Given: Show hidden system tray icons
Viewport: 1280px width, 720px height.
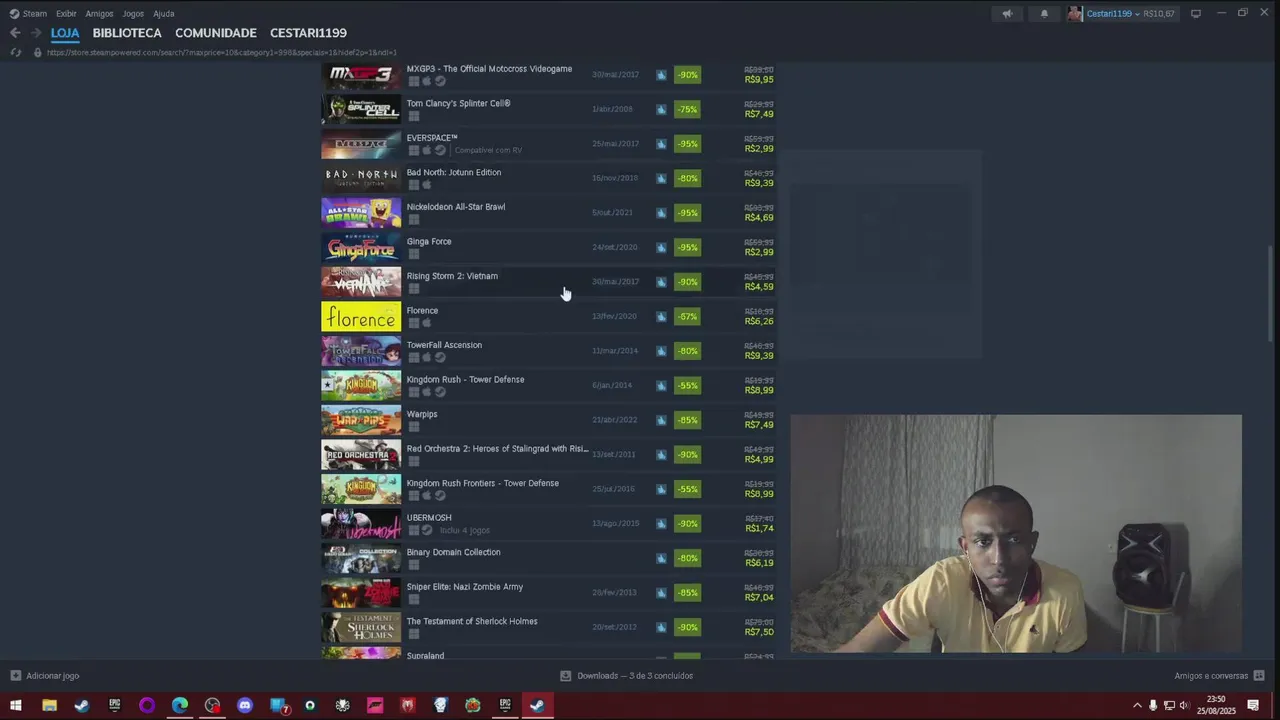Looking at the screenshot, I should (1137, 705).
